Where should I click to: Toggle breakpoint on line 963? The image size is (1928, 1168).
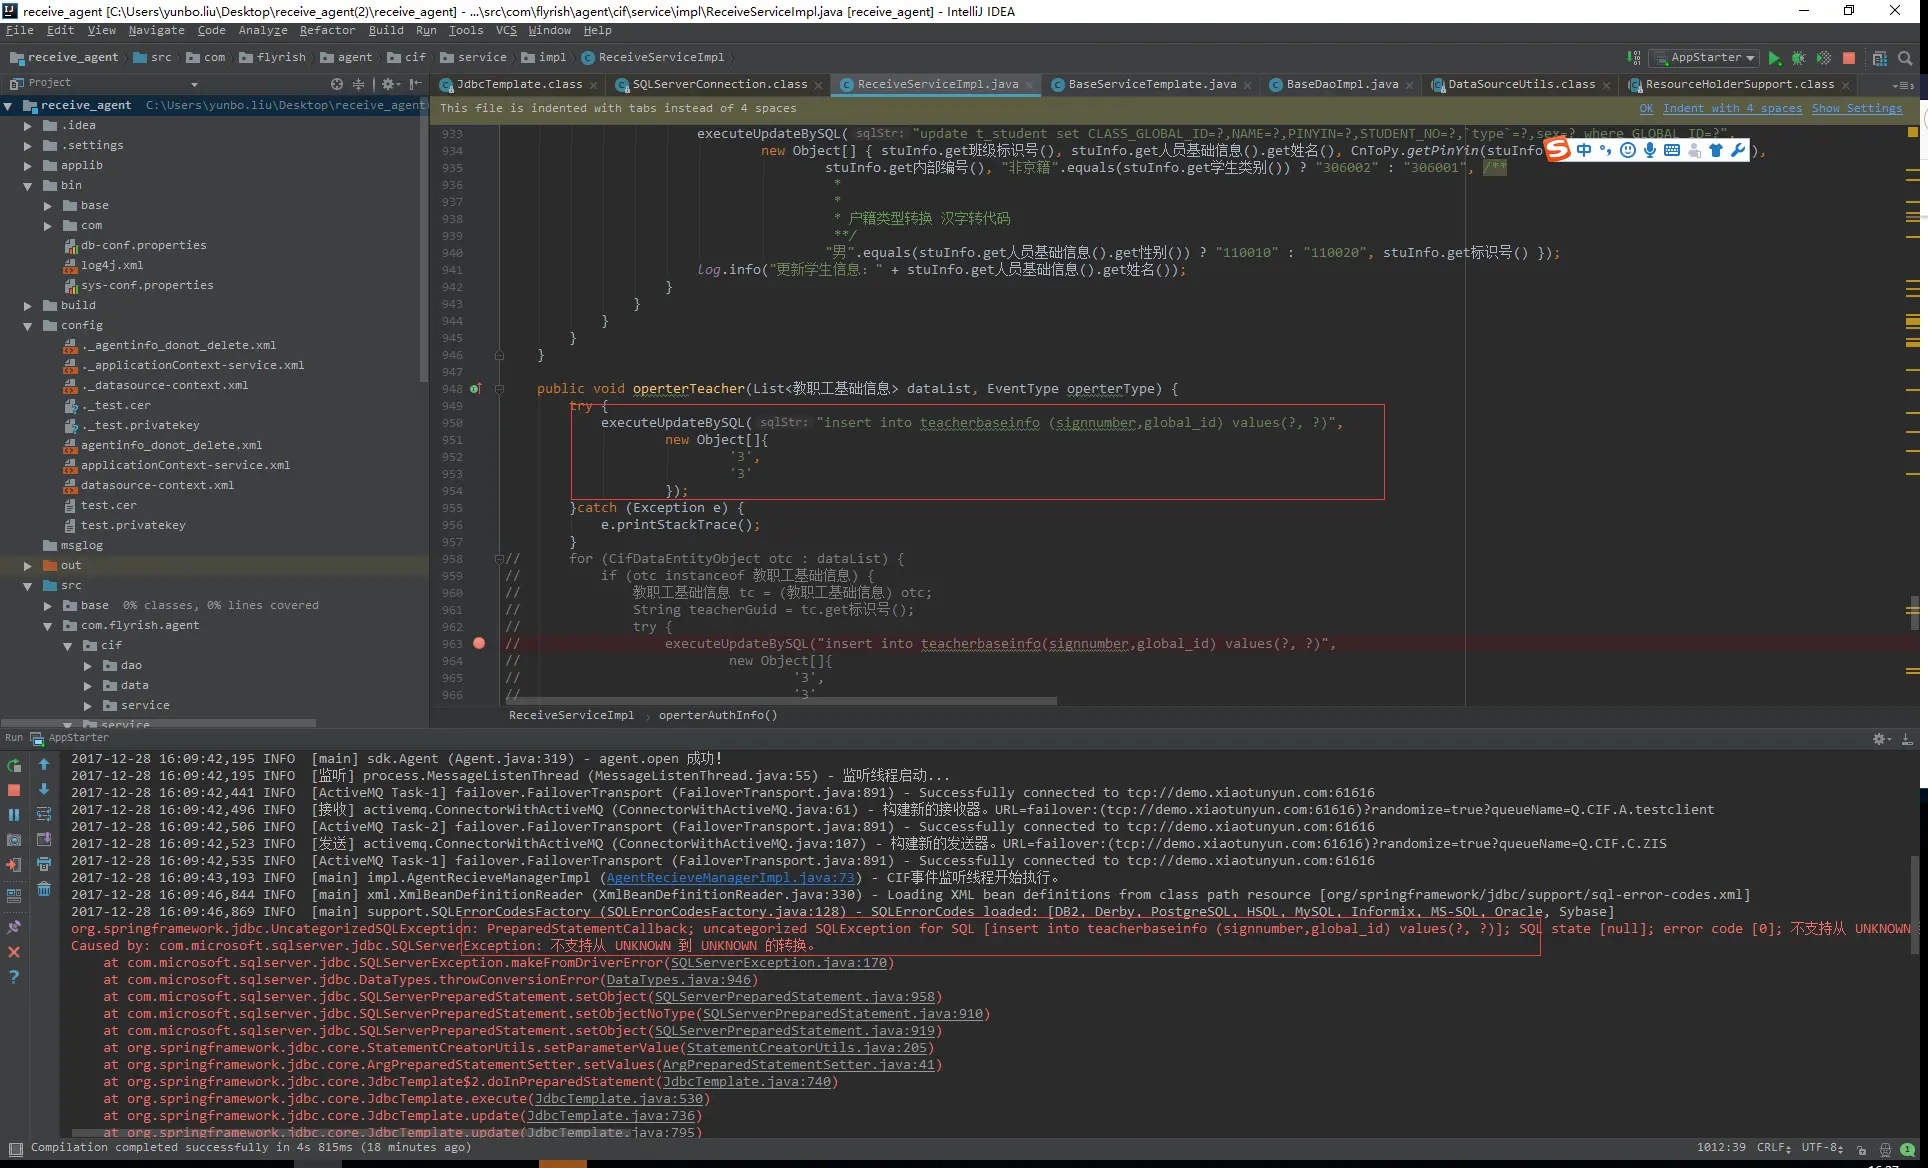click(x=479, y=644)
